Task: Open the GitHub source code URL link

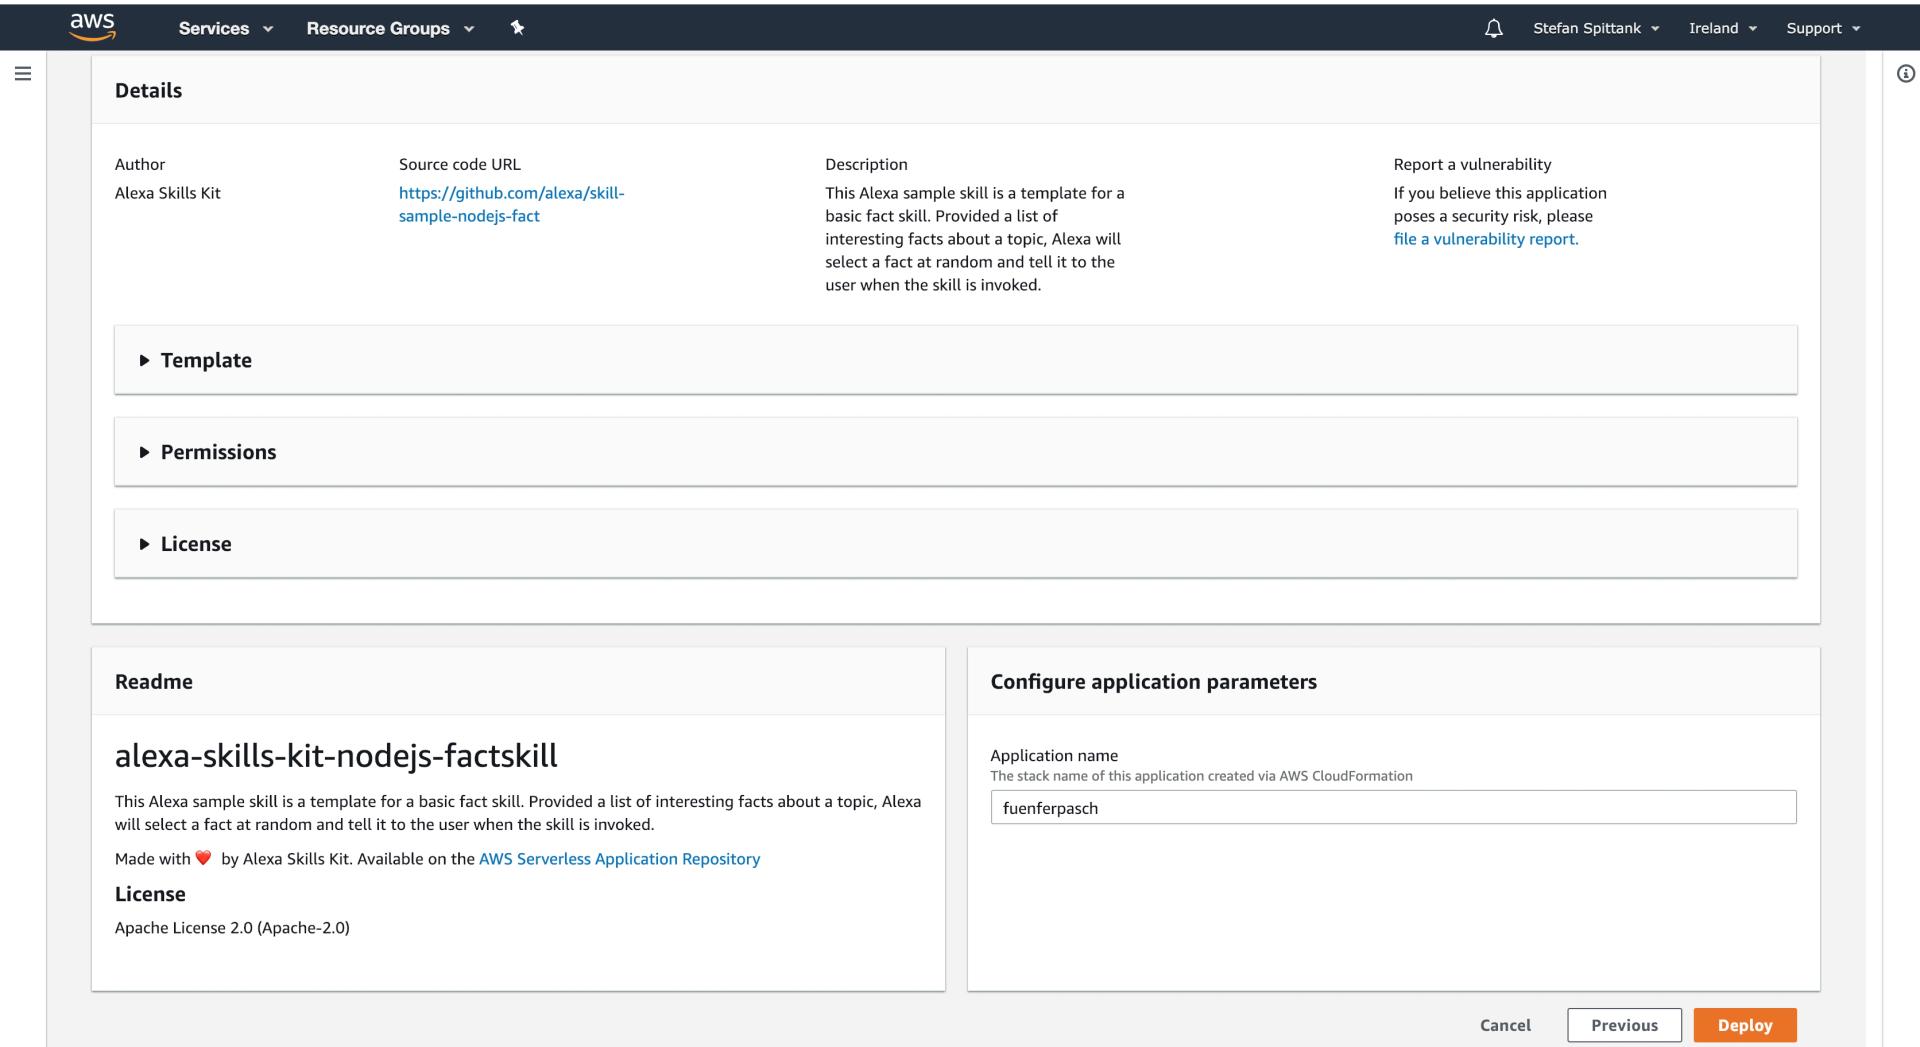Action: [511, 204]
